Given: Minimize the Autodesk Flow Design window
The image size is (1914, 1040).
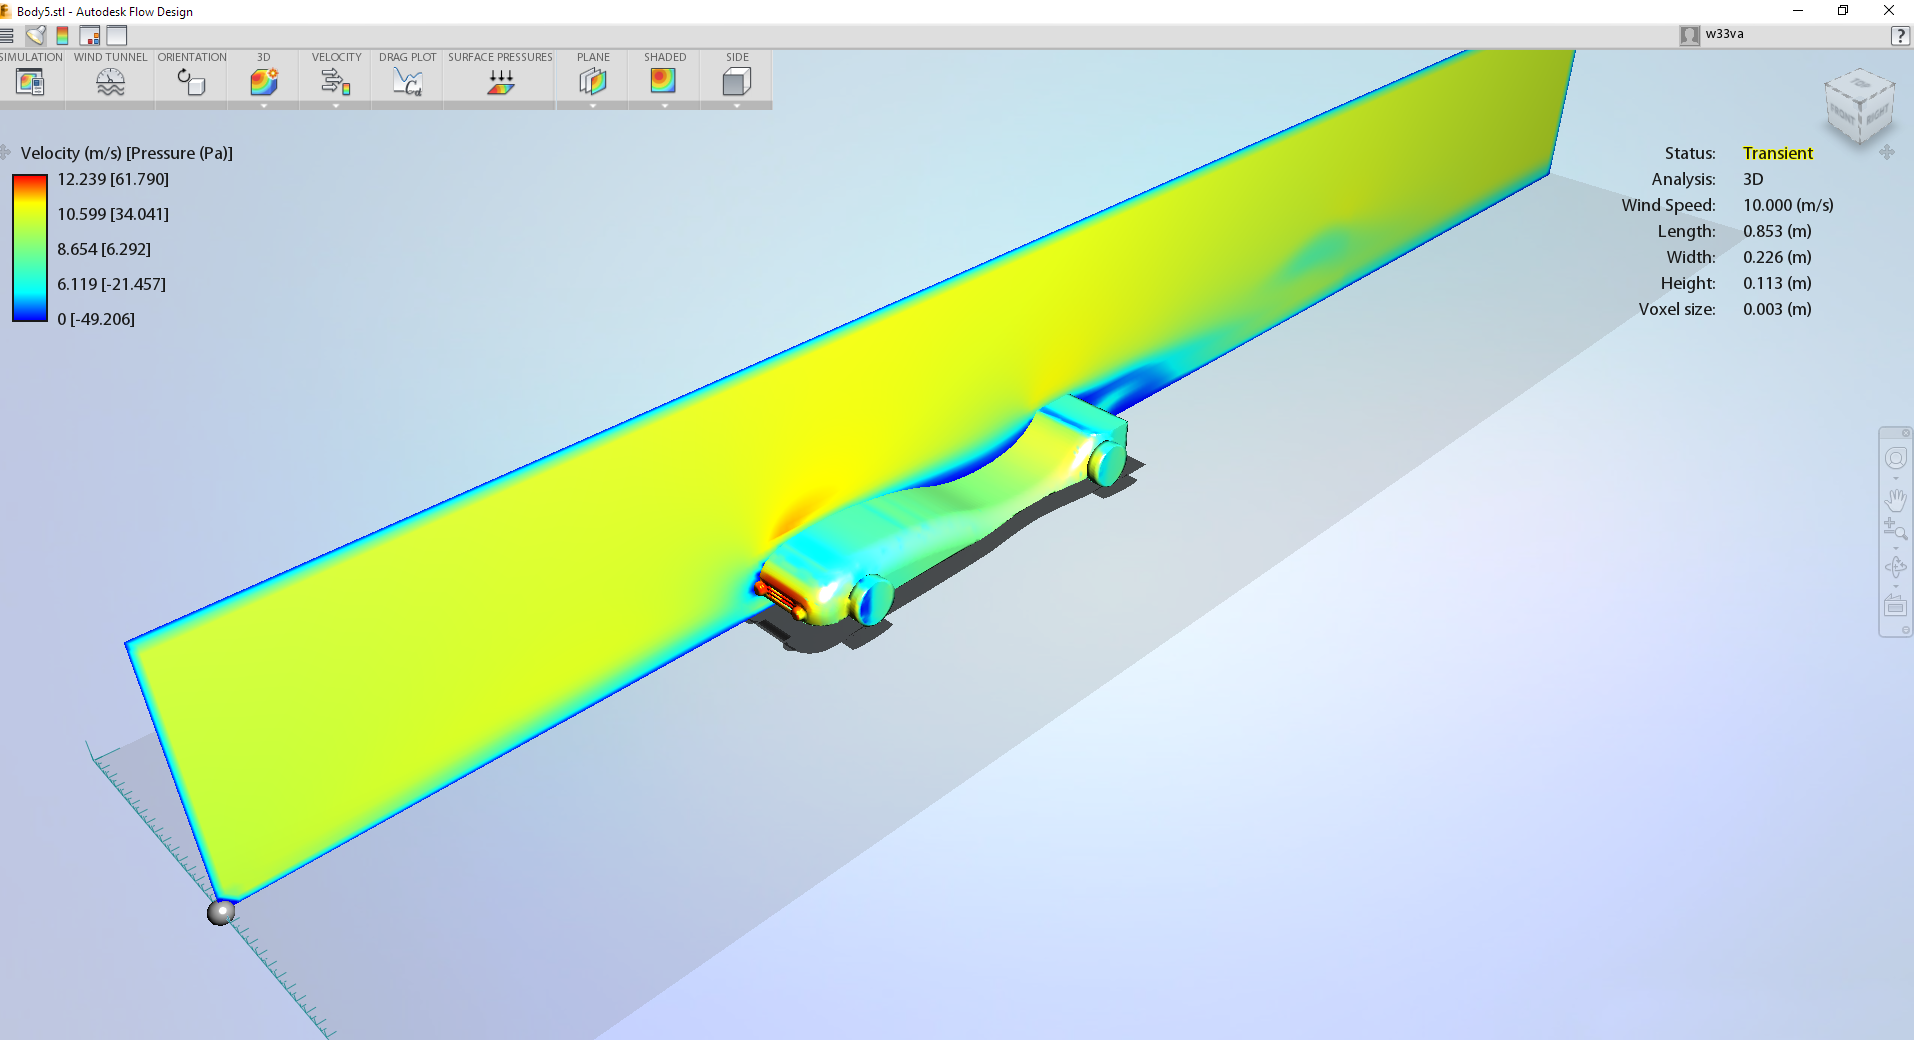Looking at the screenshot, I should coord(1798,11).
